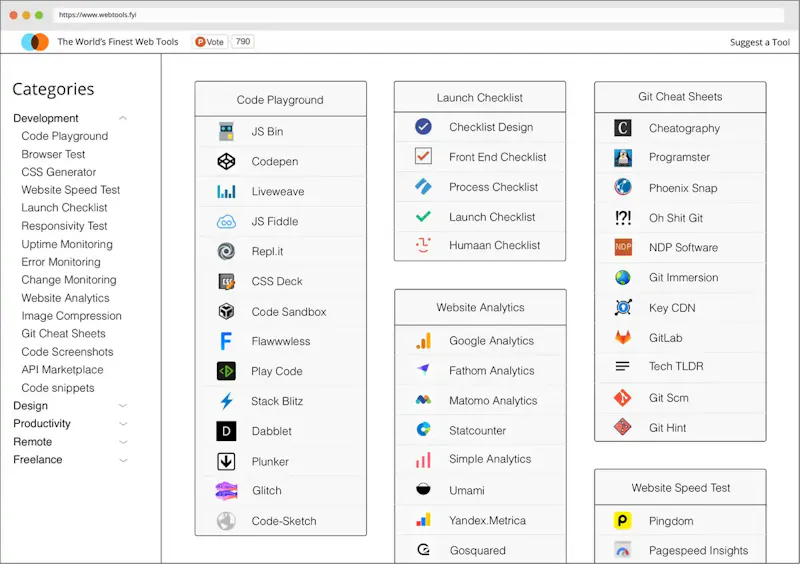This screenshot has width=800, height=564.
Task: Click the Website Analytics card header
Action: (480, 307)
